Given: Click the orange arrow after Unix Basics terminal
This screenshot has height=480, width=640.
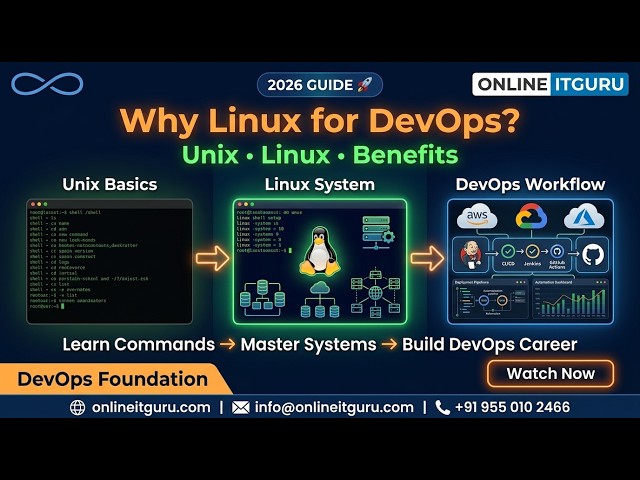Looking at the screenshot, I should (x=212, y=258).
